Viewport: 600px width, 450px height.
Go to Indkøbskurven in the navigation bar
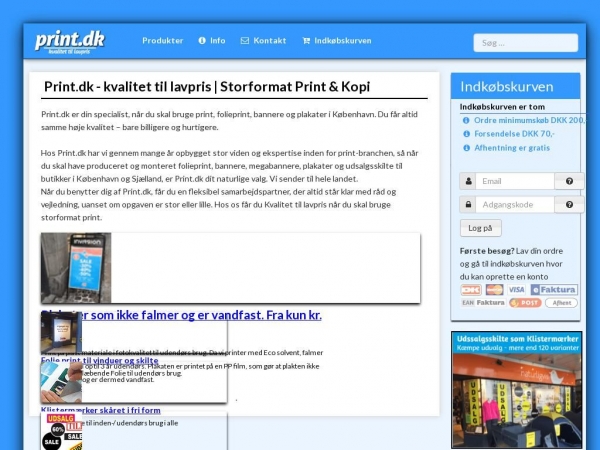click(x=337, y=41)
